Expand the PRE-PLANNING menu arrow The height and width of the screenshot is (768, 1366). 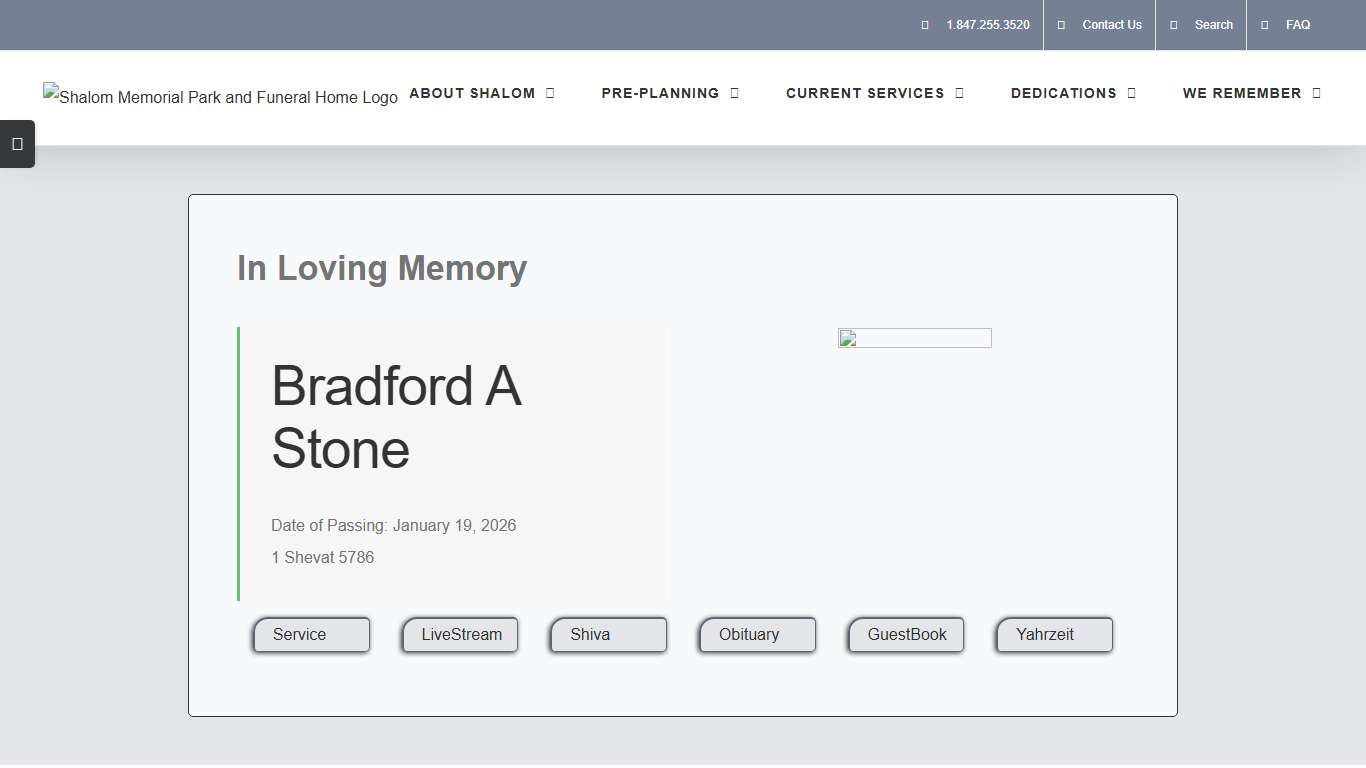pos(736,92)
